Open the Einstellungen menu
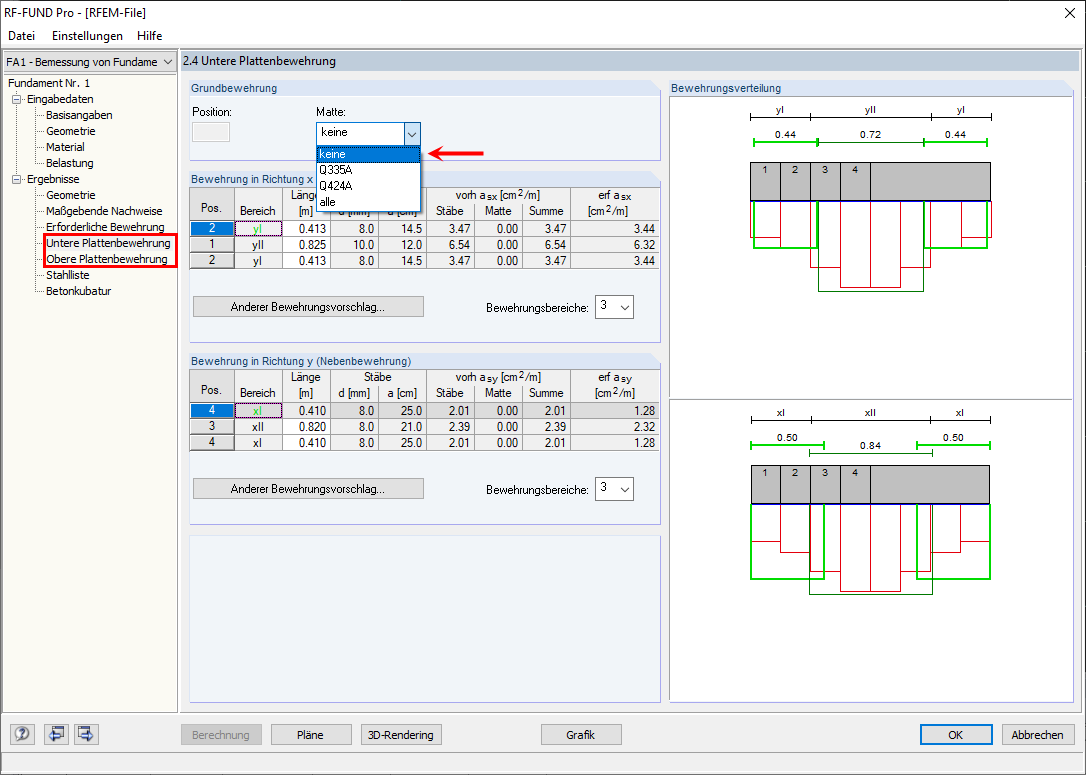This screenshot has width=1086, height=775. pos(87,35)
